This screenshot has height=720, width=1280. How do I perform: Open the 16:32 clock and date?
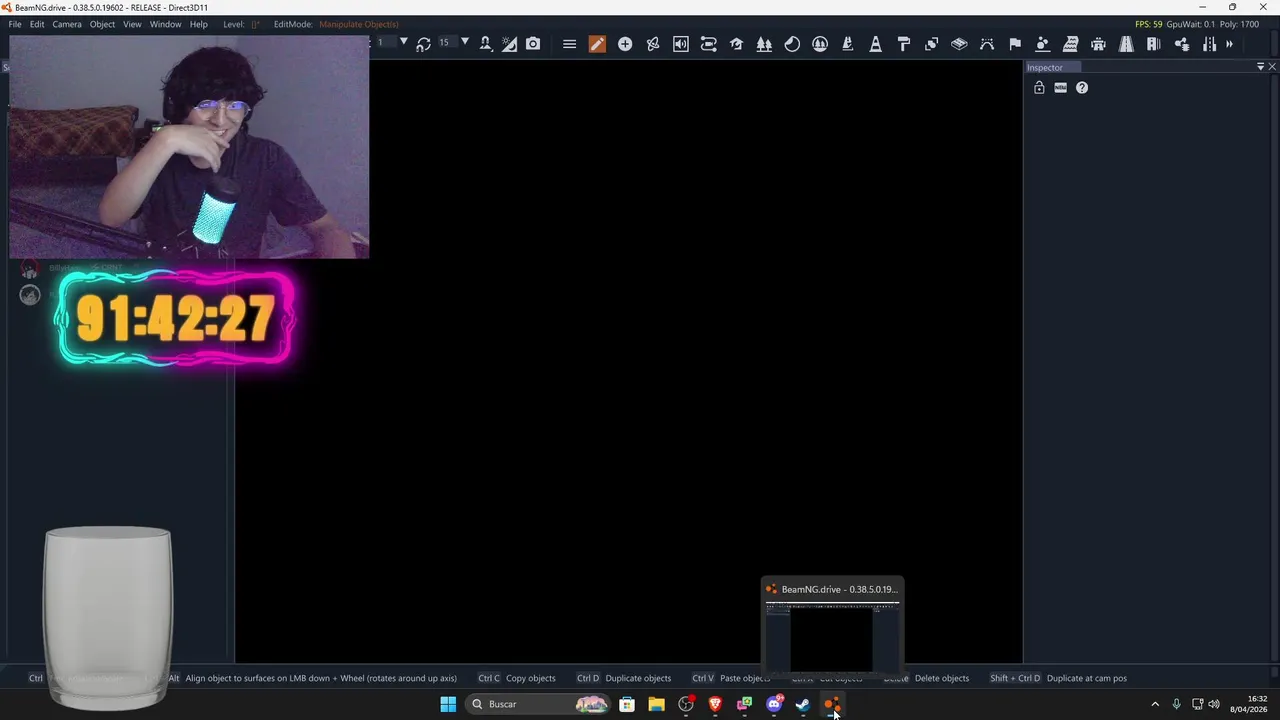[1250, 704]
